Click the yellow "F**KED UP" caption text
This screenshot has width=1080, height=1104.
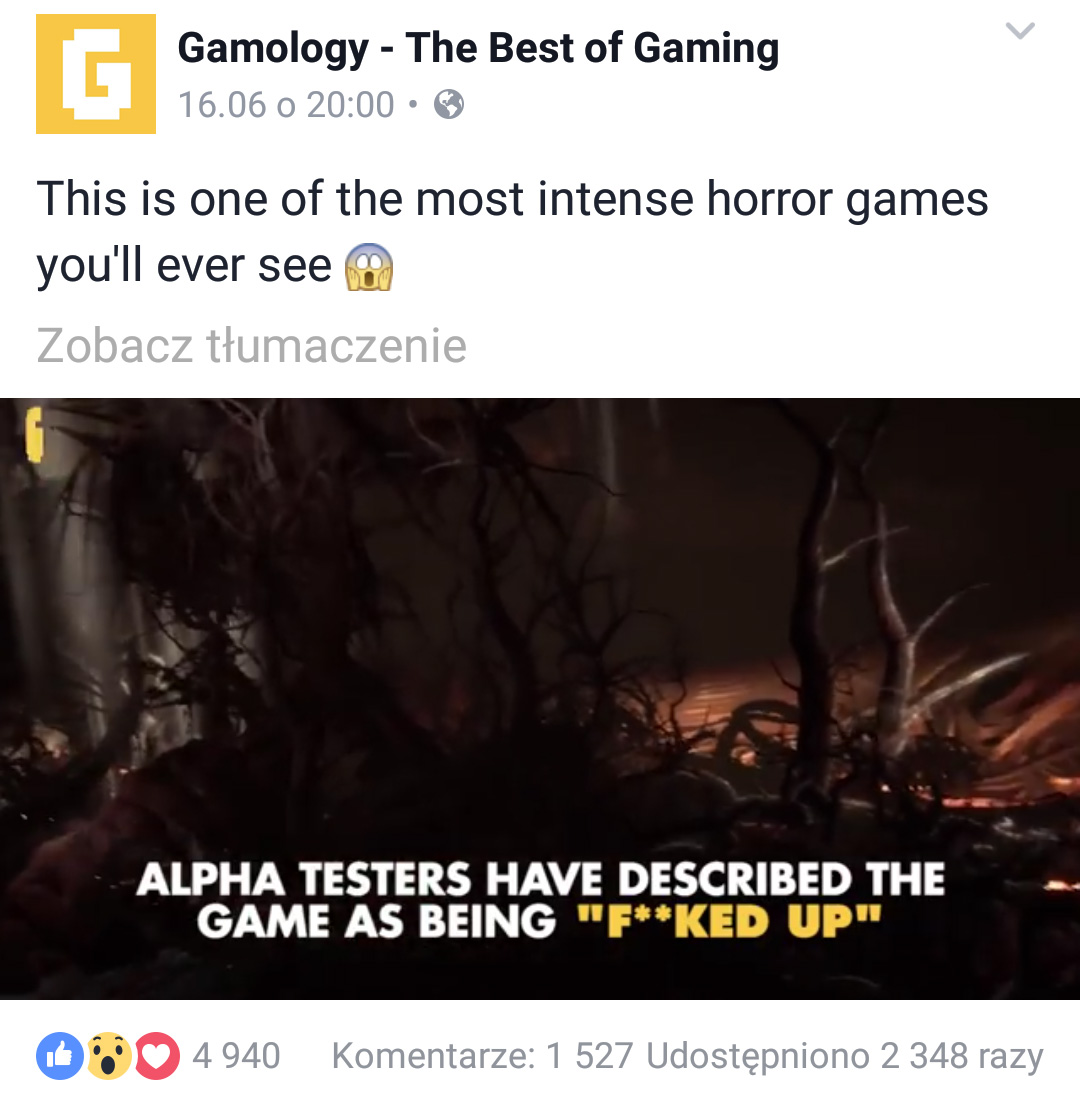pos(729,922)
